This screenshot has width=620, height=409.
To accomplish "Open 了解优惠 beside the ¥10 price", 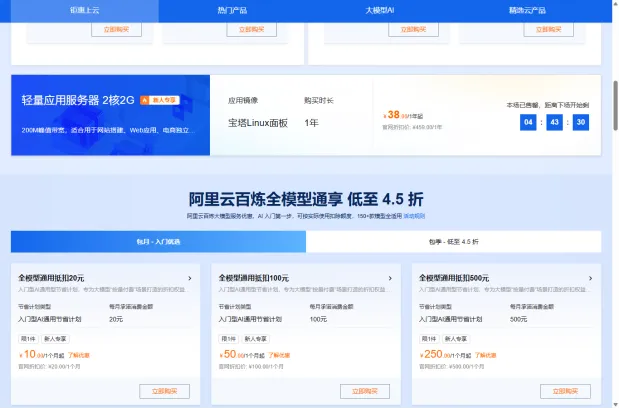I will click(79, 355).
